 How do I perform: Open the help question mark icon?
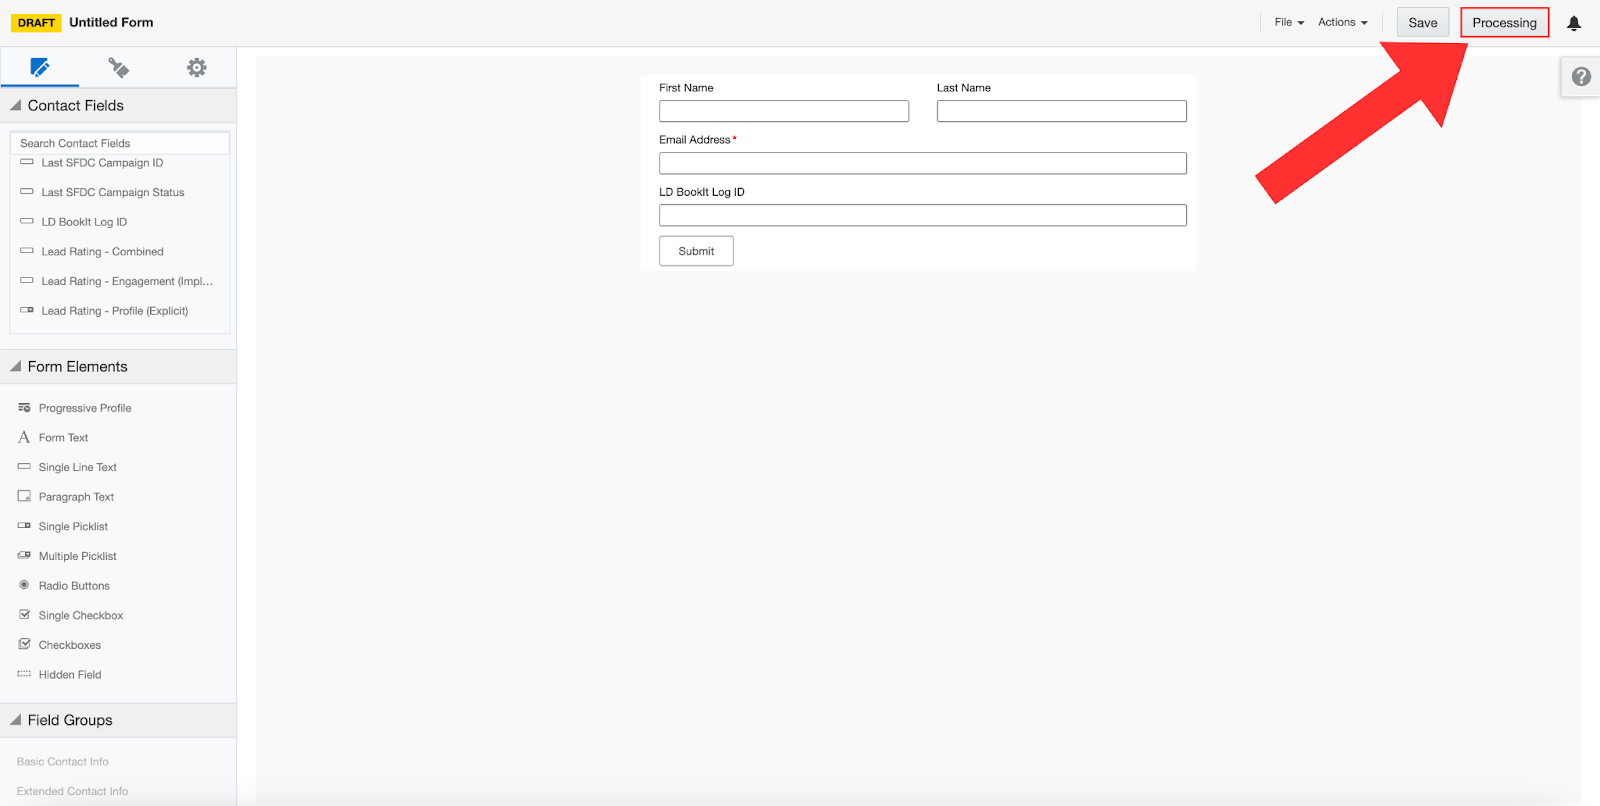[1581, 77]
